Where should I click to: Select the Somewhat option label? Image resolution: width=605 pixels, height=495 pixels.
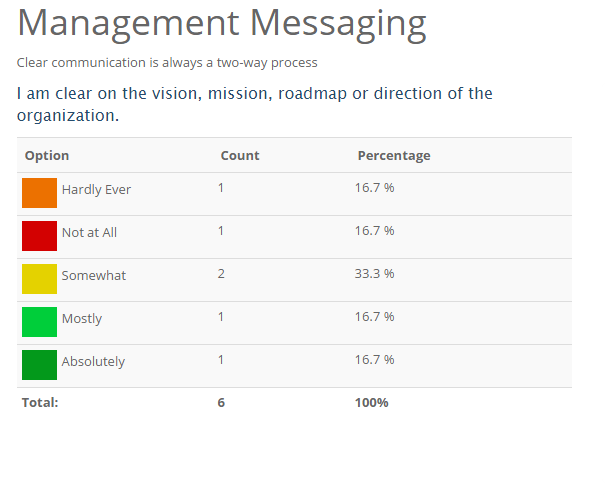click(x=94, y=276)
